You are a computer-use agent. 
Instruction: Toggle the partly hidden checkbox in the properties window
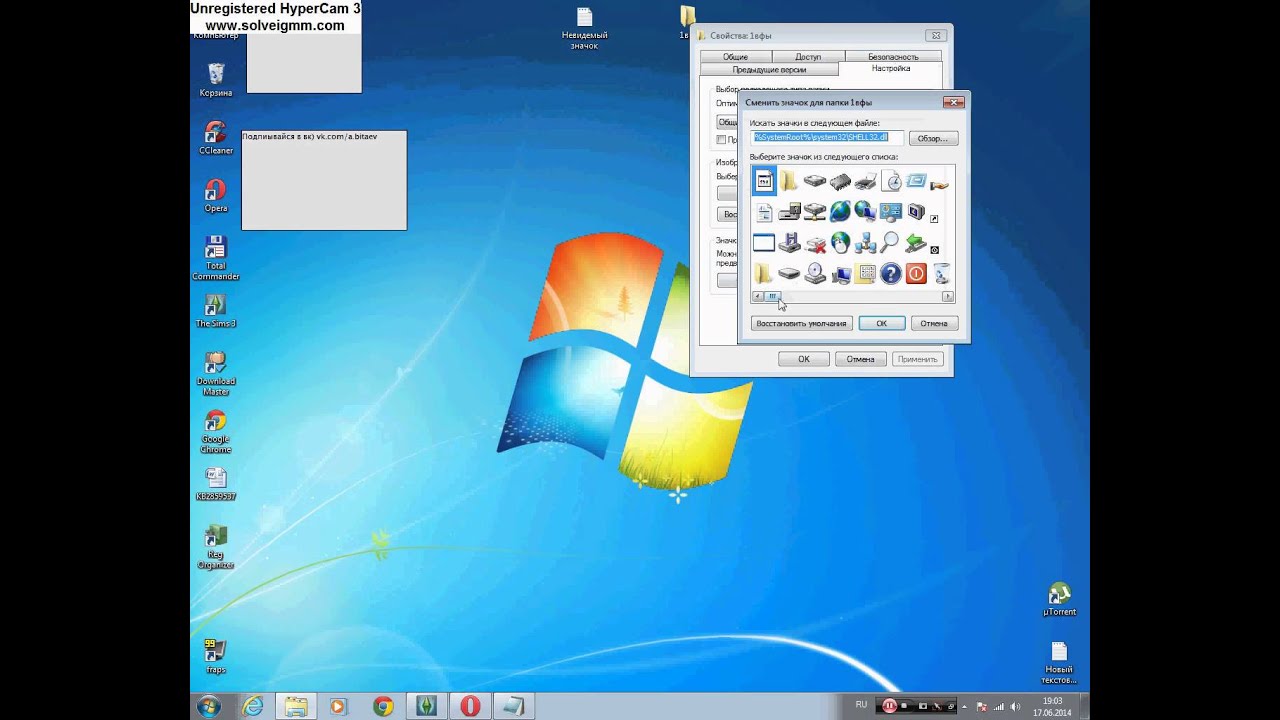coord(721,140)
